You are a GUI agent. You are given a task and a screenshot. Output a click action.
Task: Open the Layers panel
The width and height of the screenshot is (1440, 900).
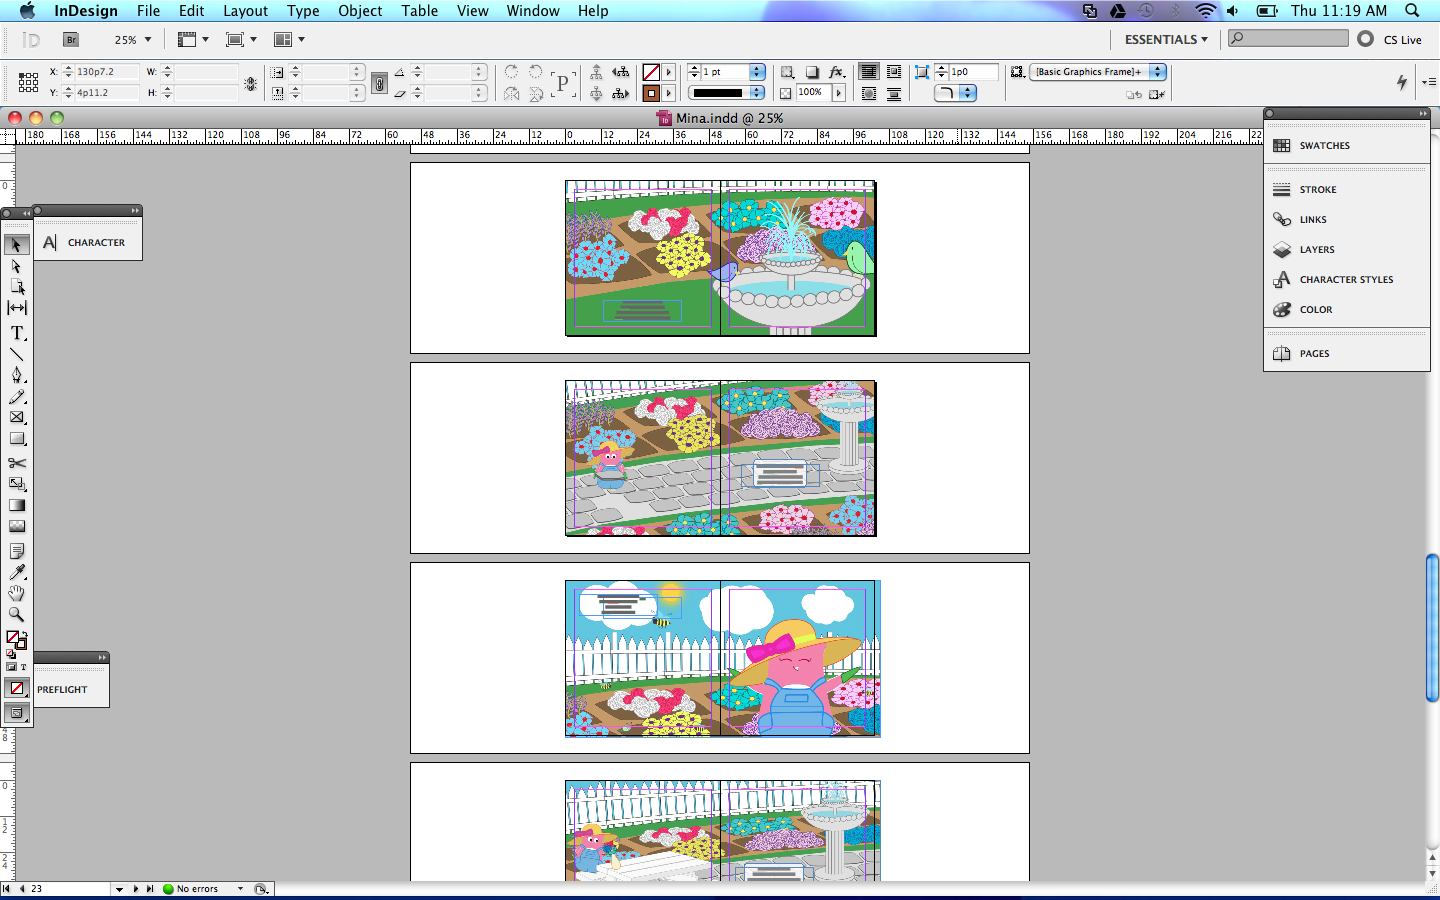(x=1317, y=250)
